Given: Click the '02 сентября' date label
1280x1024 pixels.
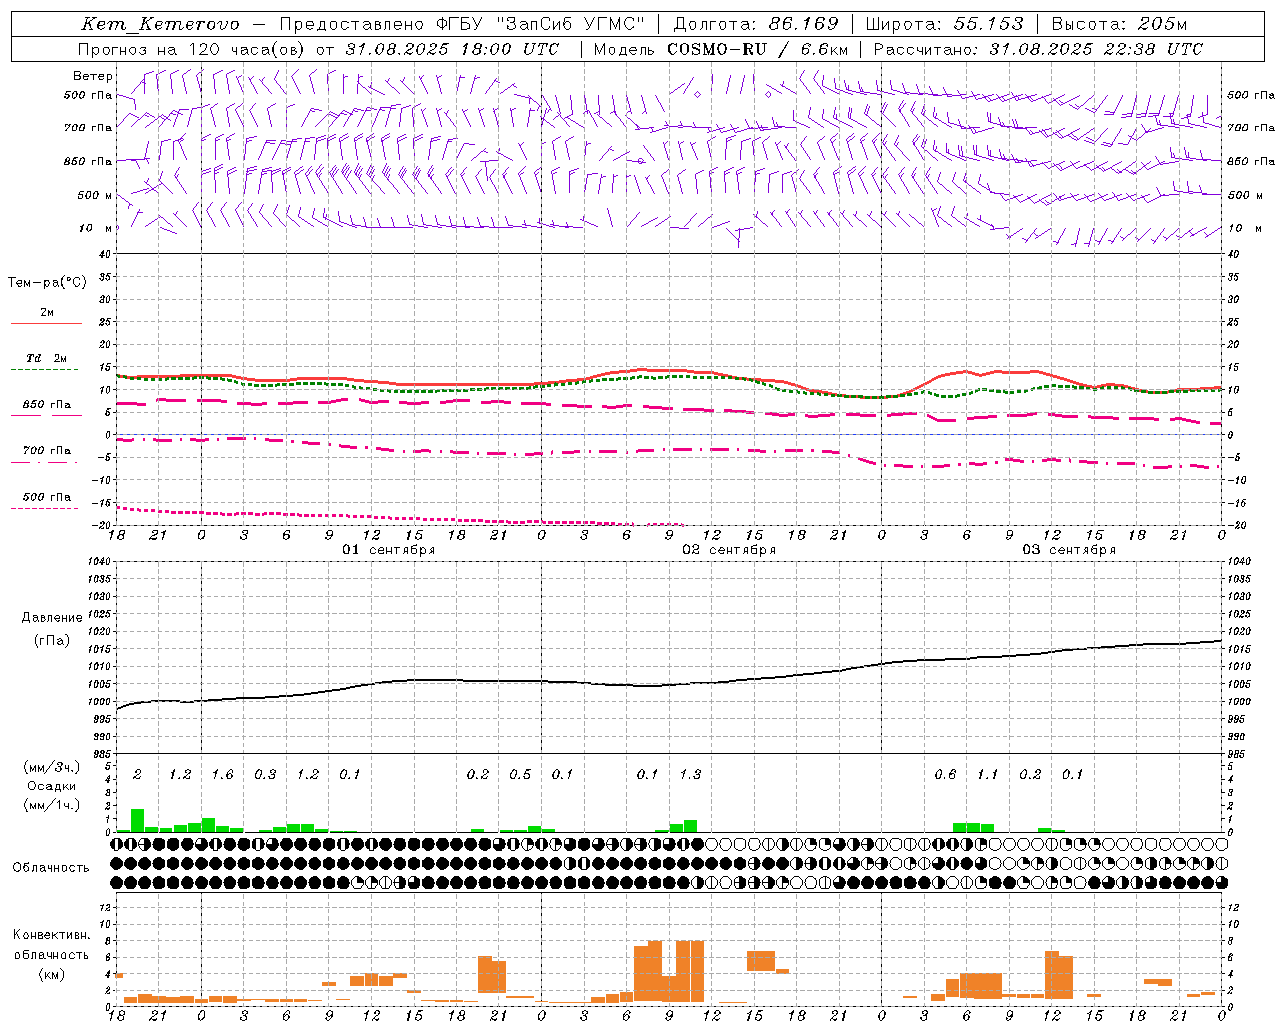Looking at the screenshot, I should (x=729, y=550).
